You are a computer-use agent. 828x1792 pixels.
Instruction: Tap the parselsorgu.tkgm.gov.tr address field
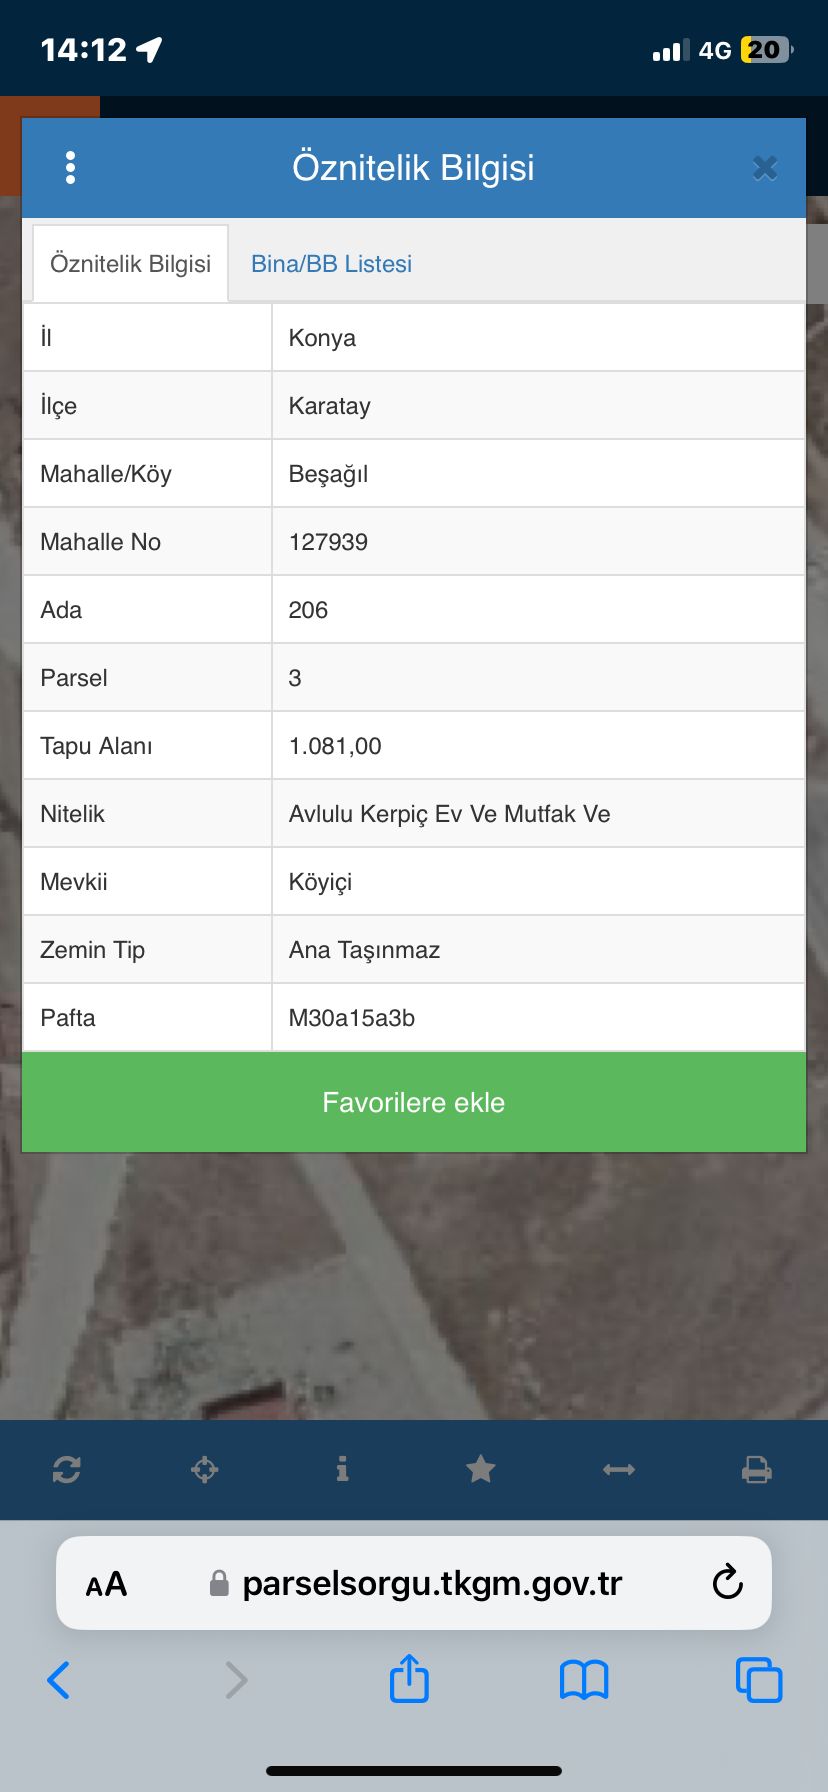[414, 1583]
